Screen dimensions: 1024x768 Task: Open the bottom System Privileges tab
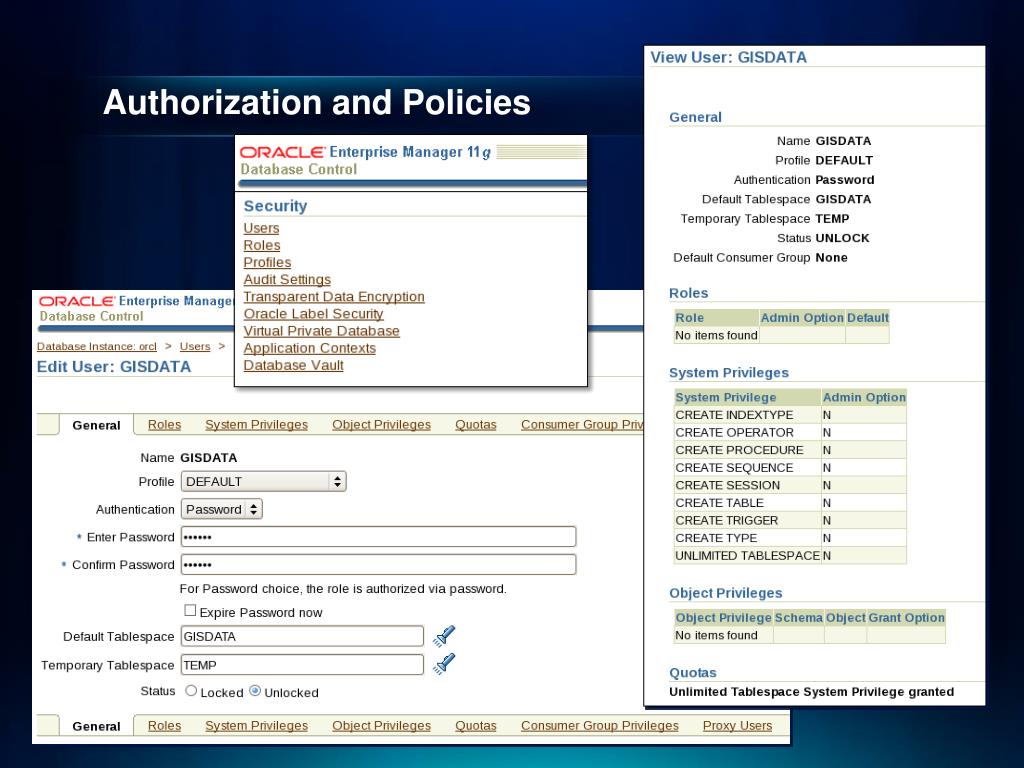(256, 726)
